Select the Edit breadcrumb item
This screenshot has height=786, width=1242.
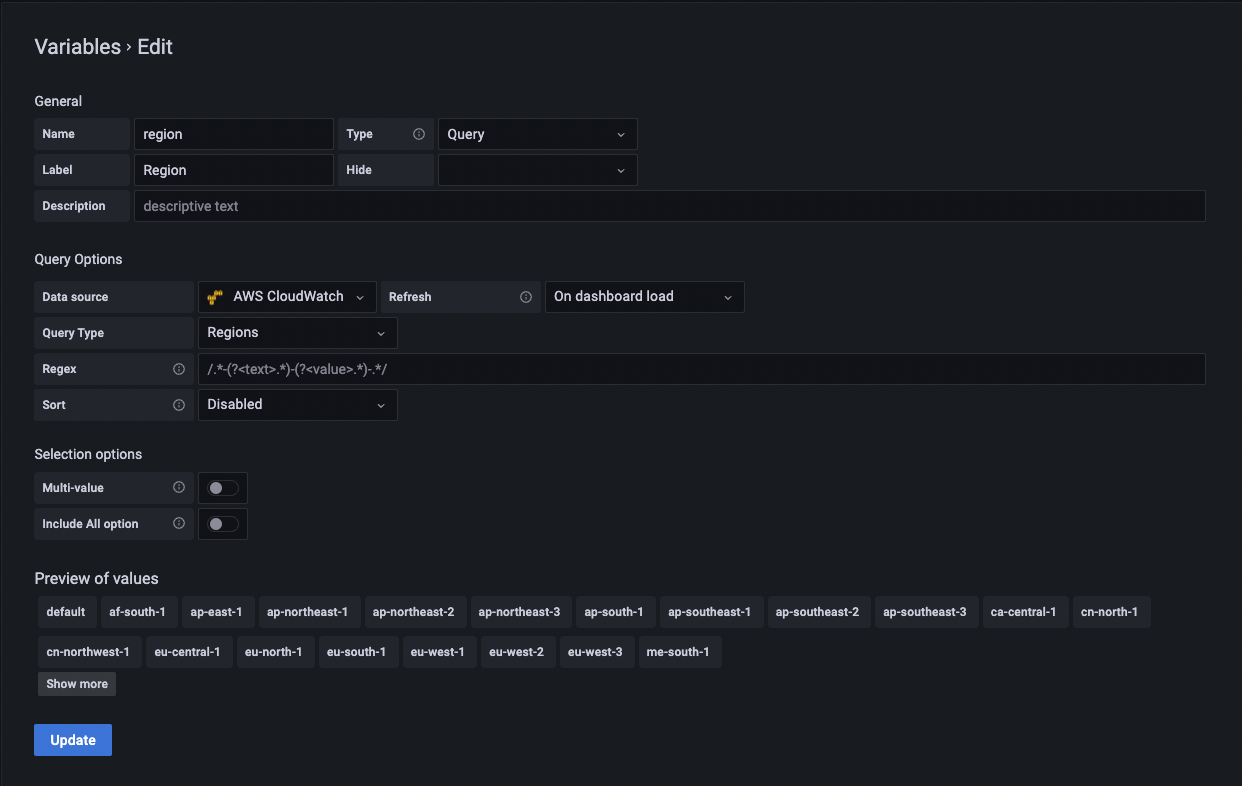pyautogui.click(x=155, y=46)
